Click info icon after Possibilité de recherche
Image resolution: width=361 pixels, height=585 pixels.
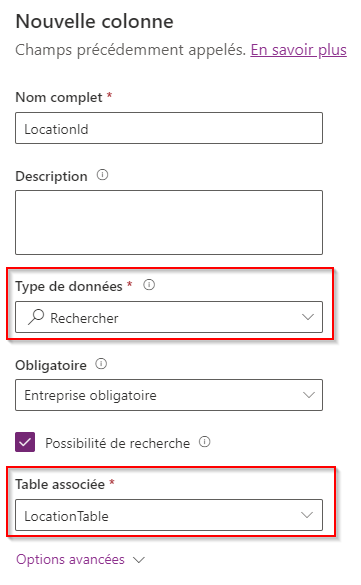[x=204, y=442]
